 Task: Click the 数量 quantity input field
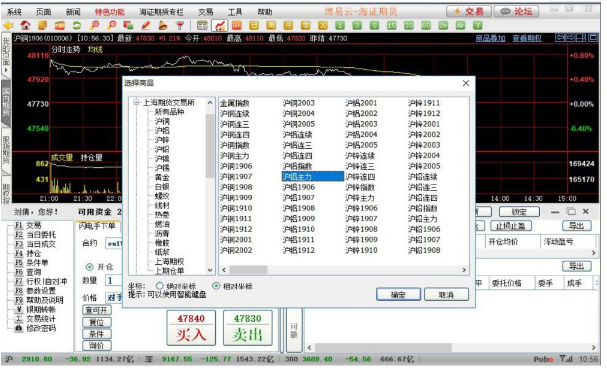click(x=113, y=280)
